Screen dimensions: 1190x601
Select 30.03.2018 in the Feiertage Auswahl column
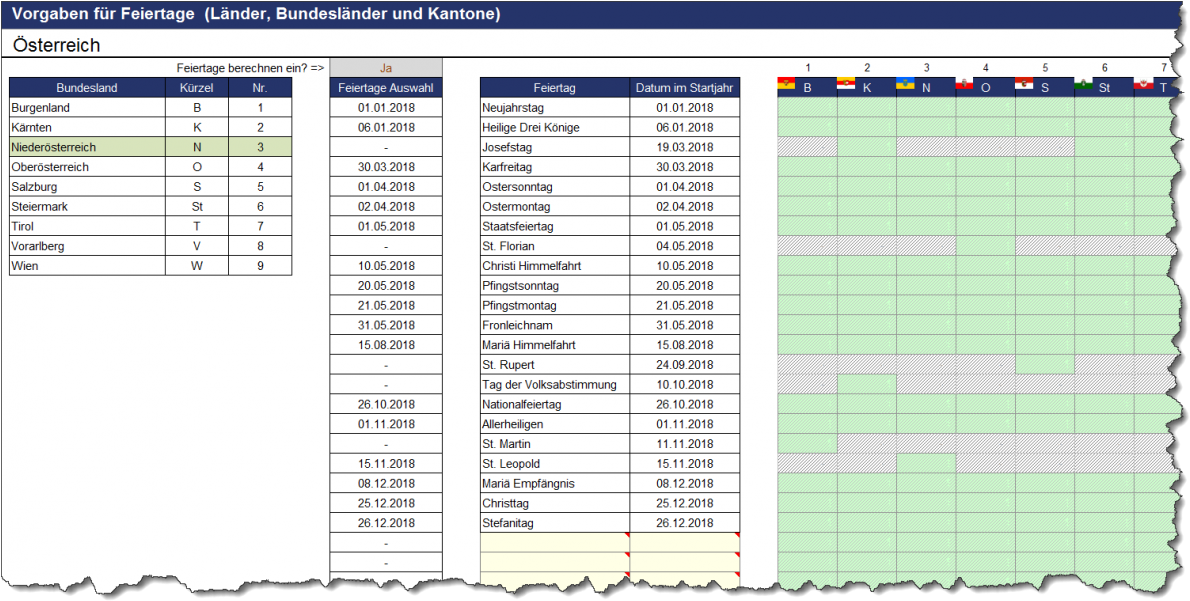click(386, 167)
